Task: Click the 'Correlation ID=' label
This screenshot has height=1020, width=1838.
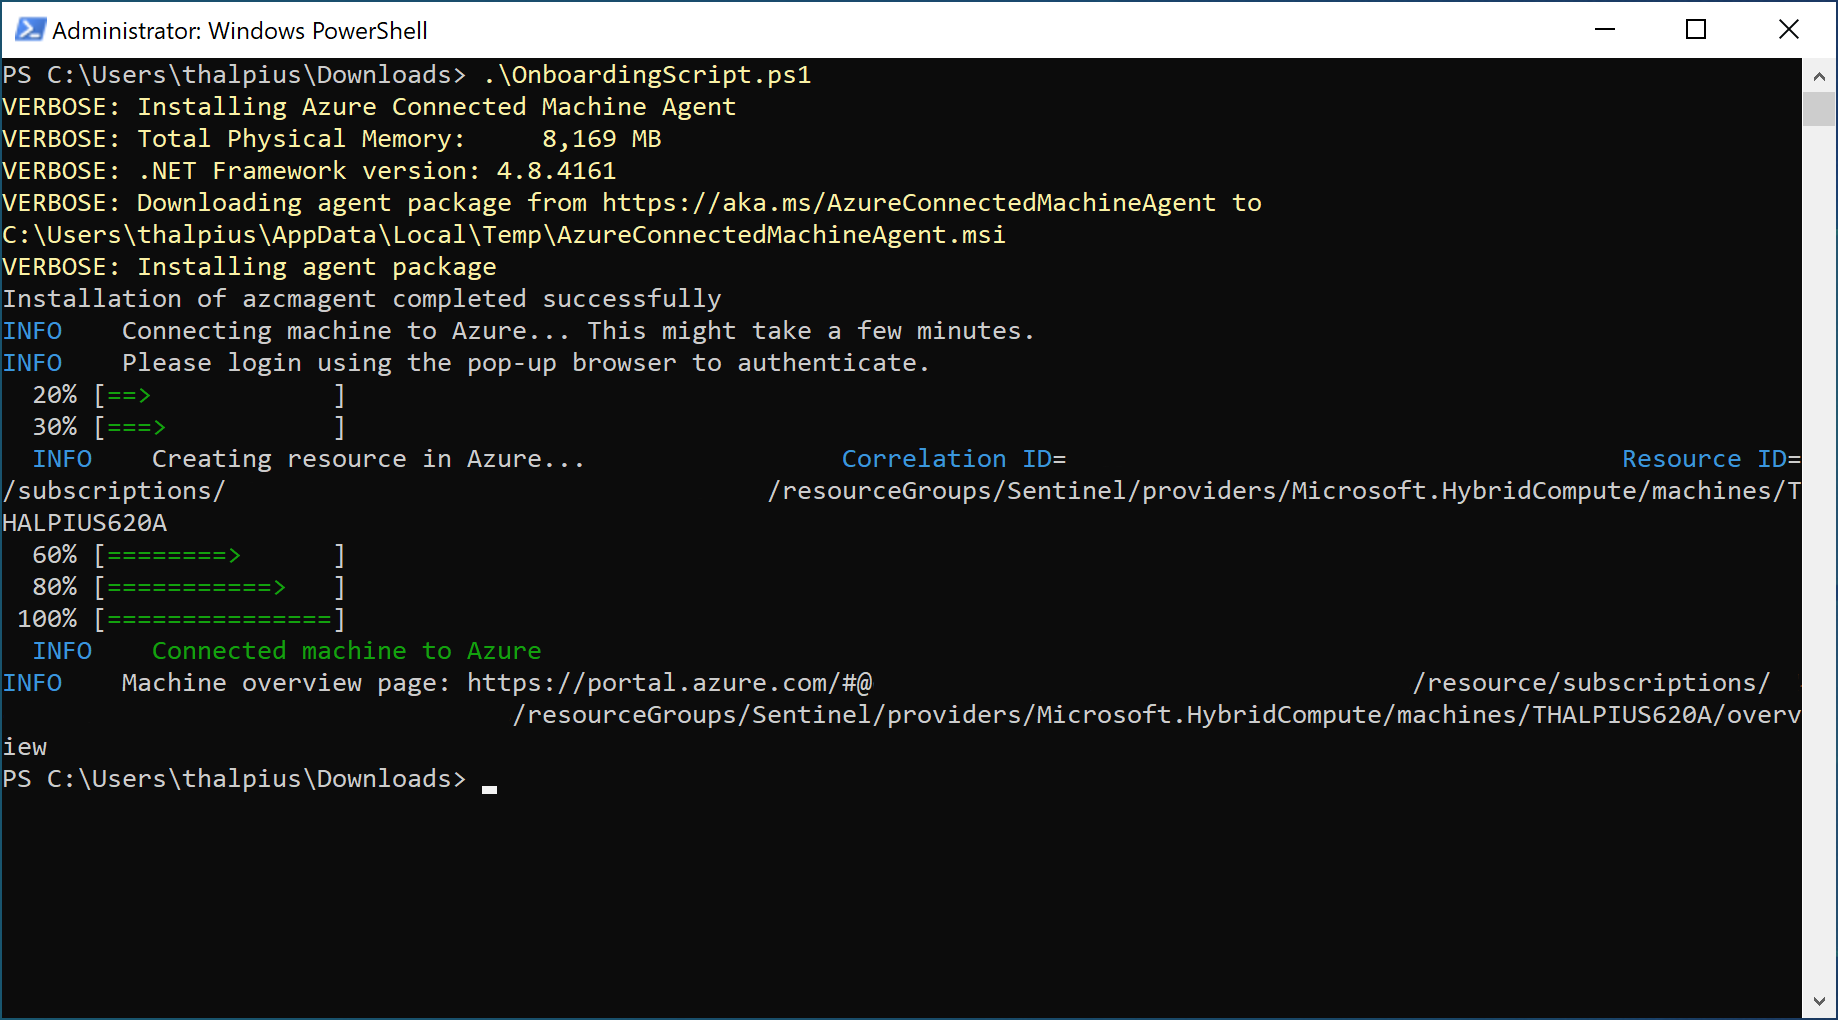Action: (953, 459)
